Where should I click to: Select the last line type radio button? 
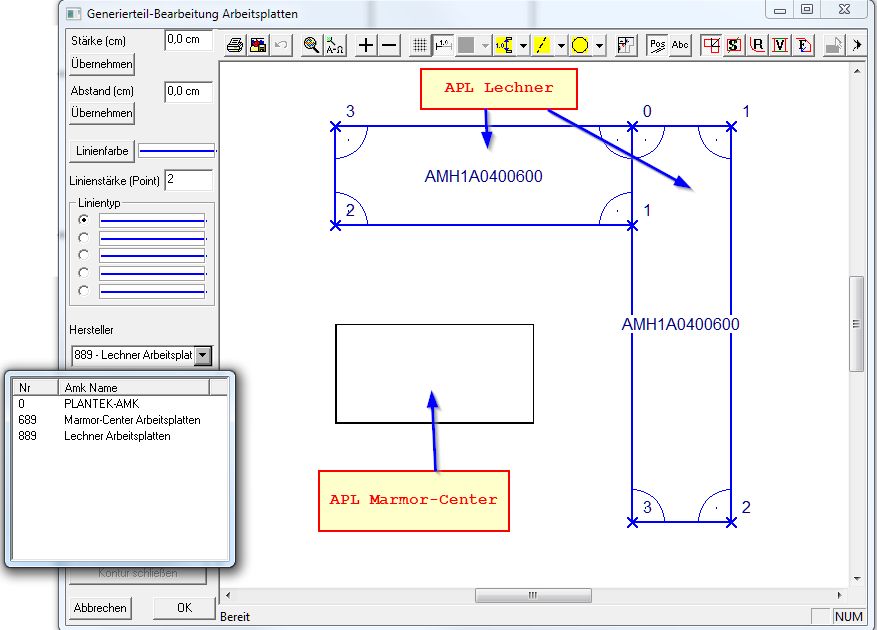tap(84, 291)
